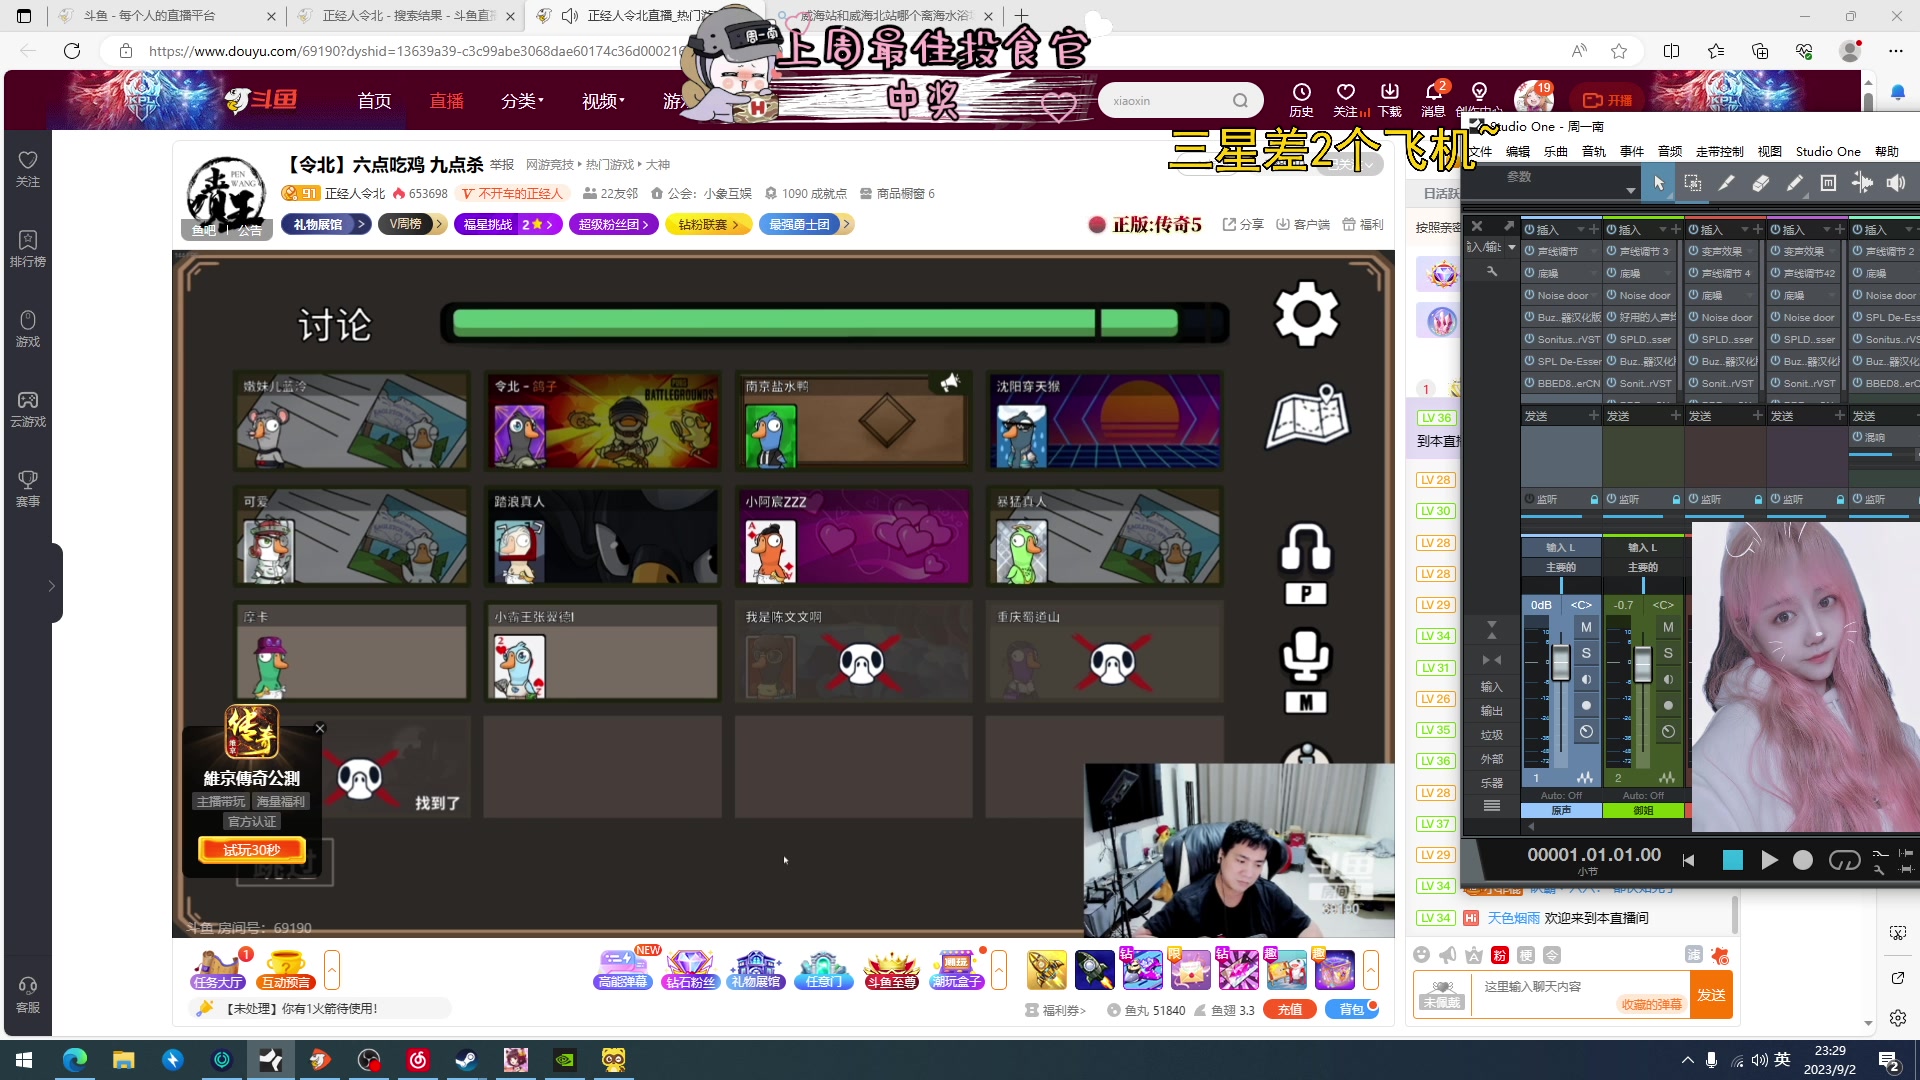Open the 云游戏 icon in left sidebar

[x=28, y=408]
